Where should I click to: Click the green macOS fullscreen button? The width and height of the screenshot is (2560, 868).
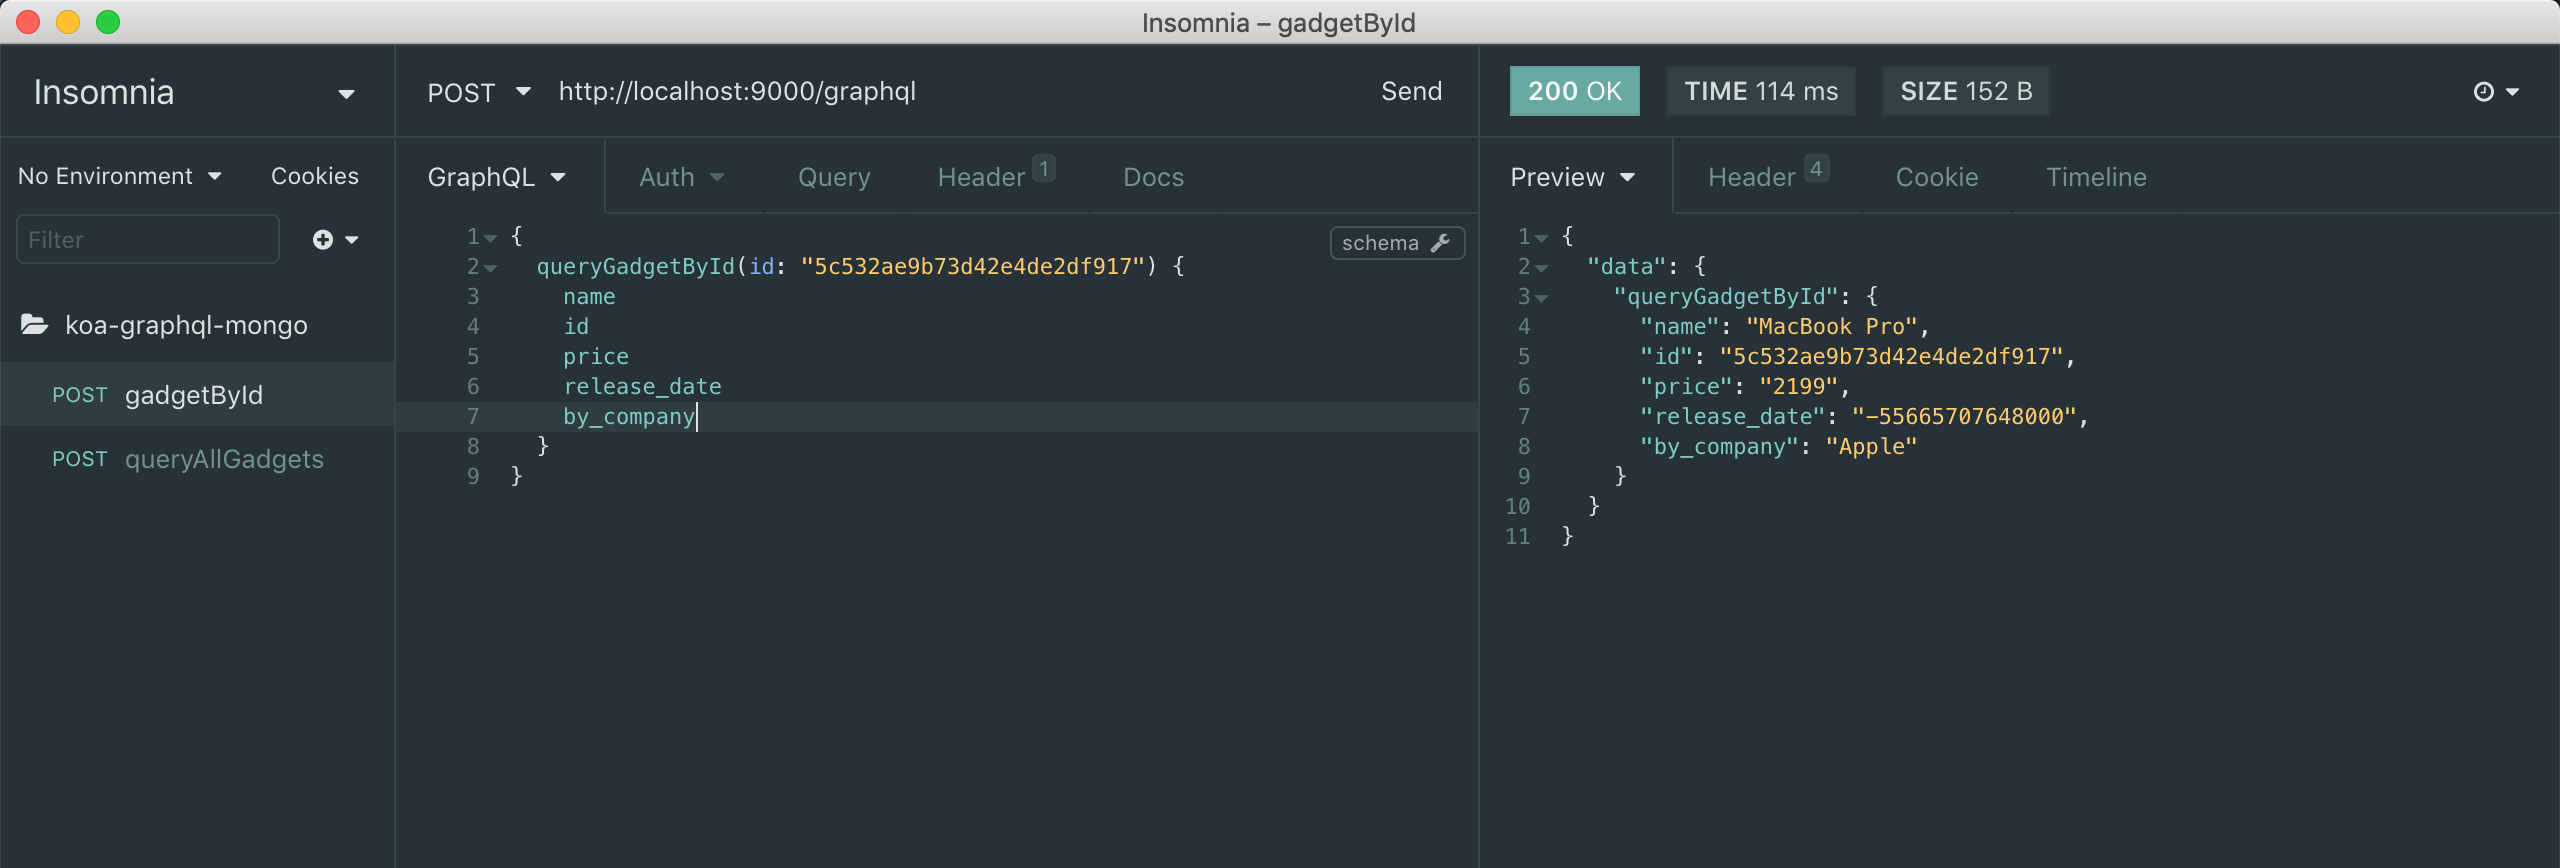[x=108, y=22]
